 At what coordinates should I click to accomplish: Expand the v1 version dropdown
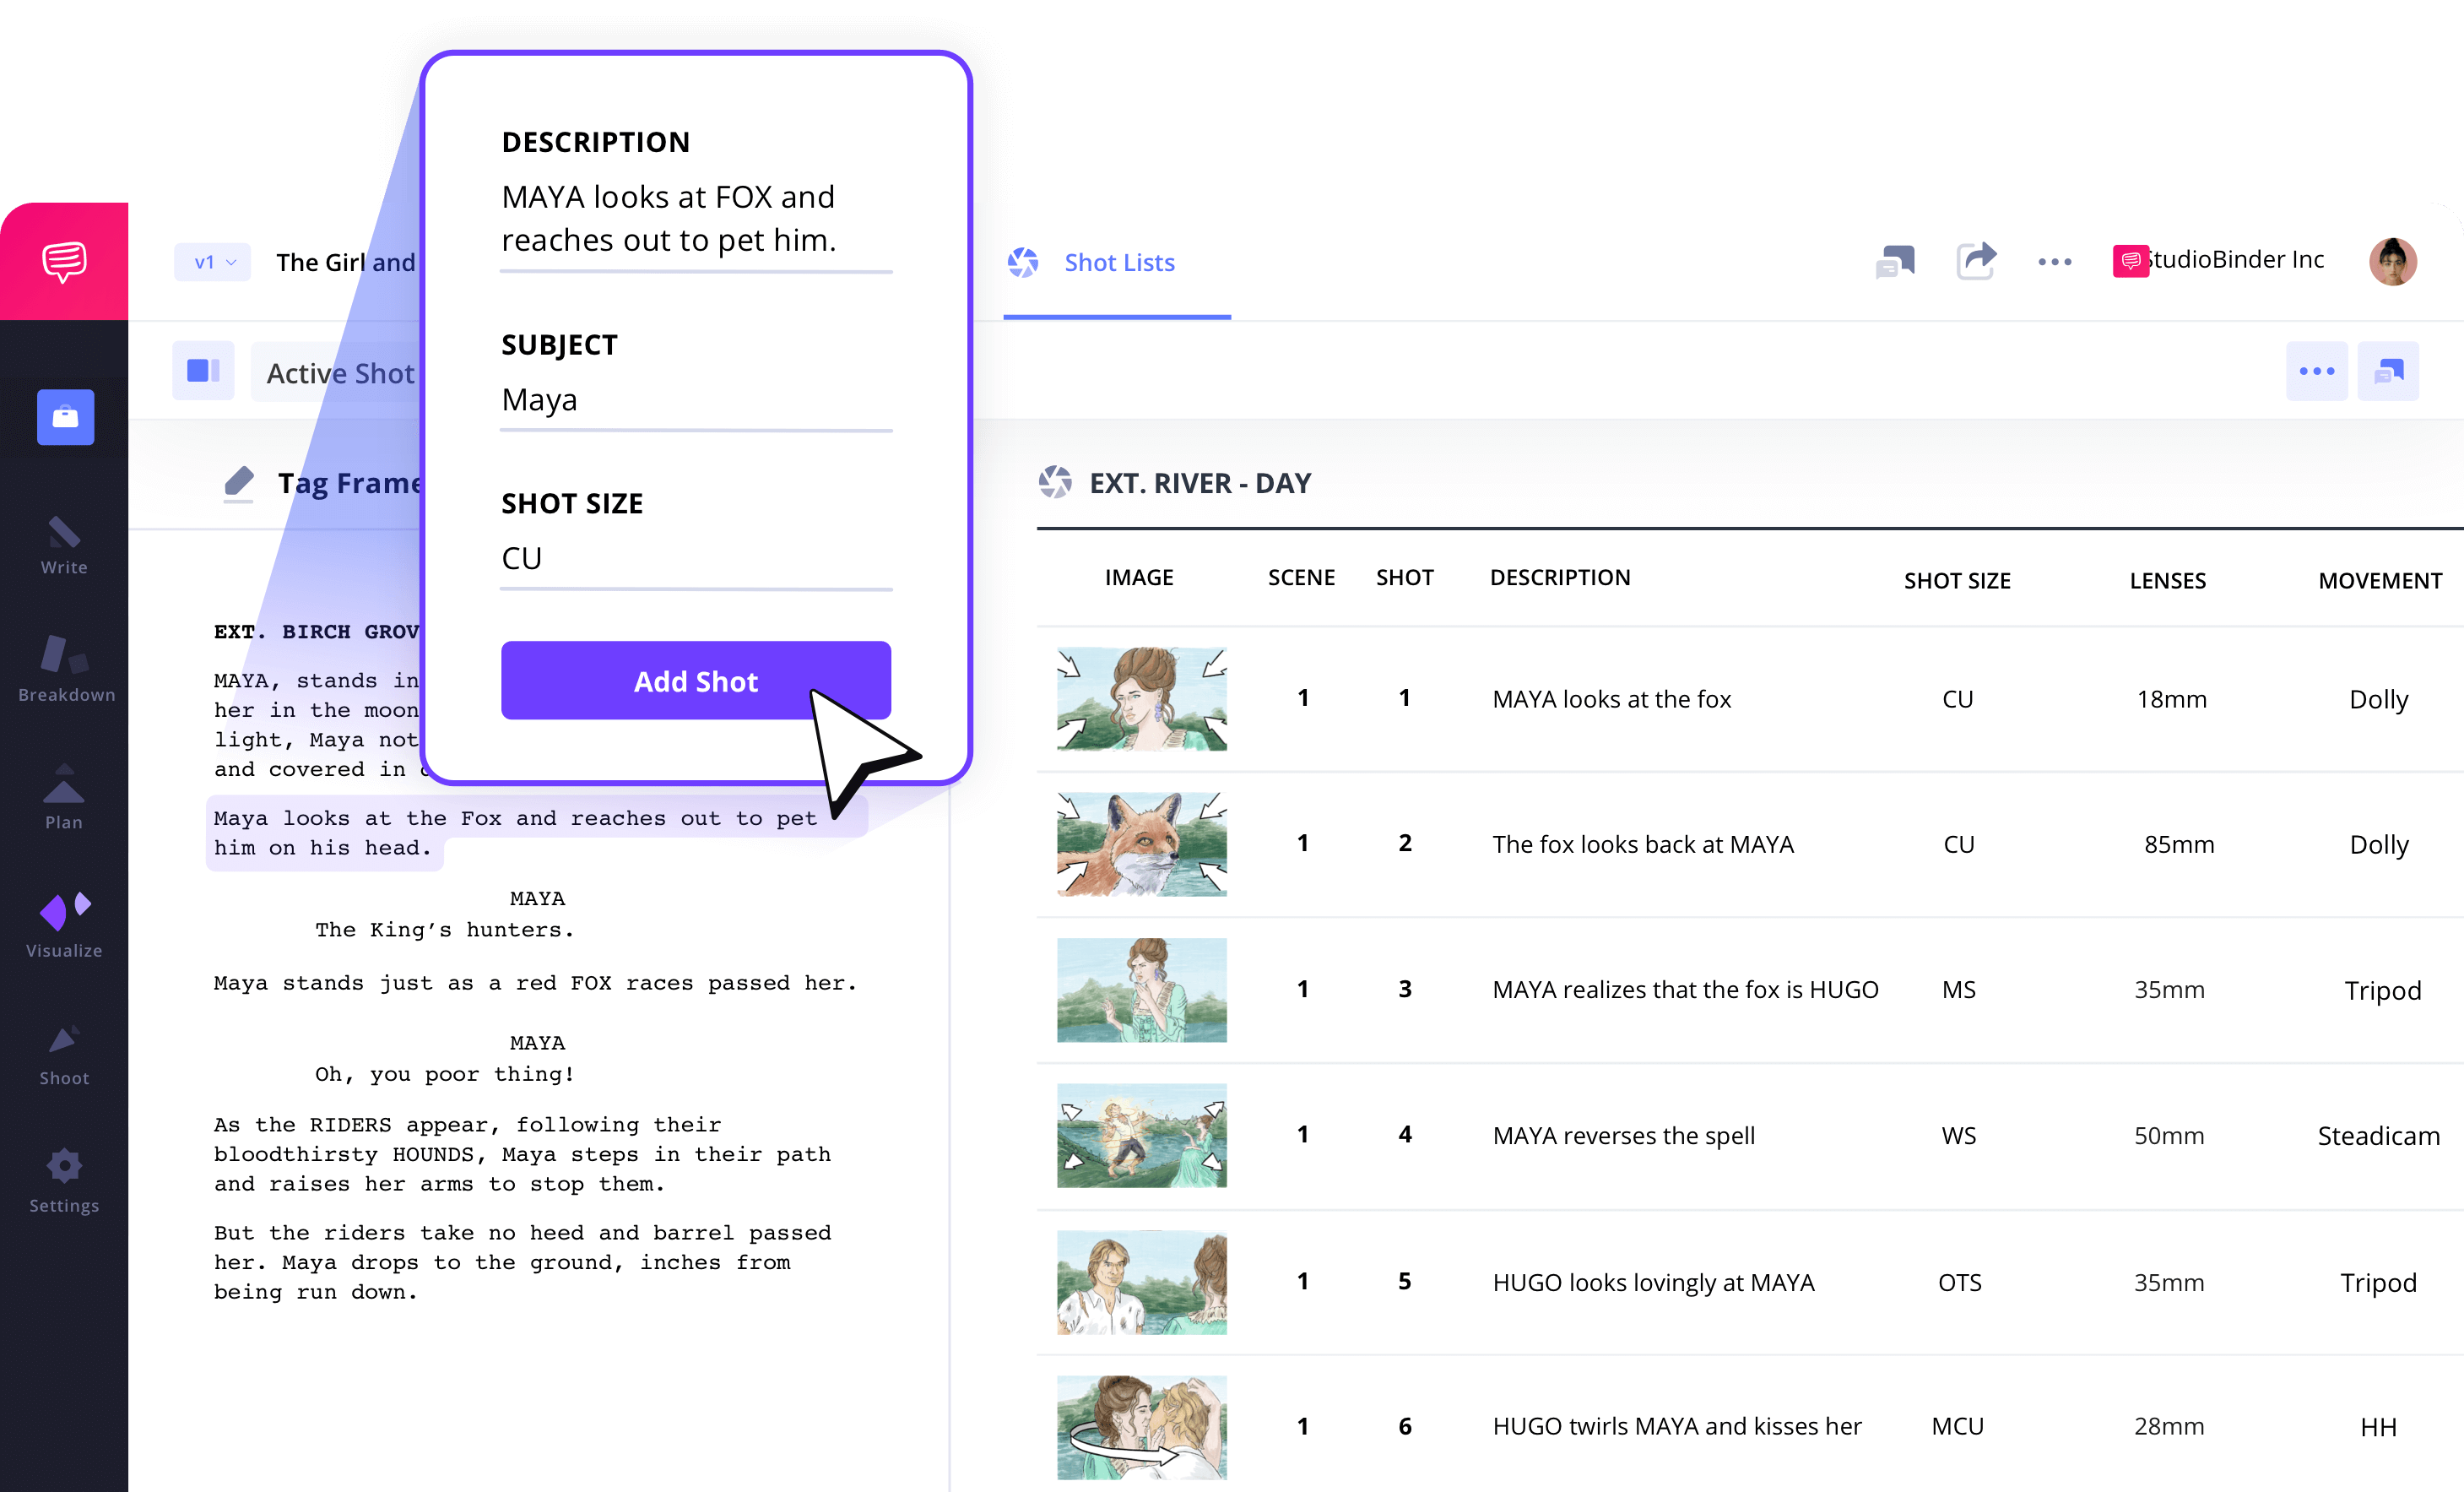pos(211,262)
